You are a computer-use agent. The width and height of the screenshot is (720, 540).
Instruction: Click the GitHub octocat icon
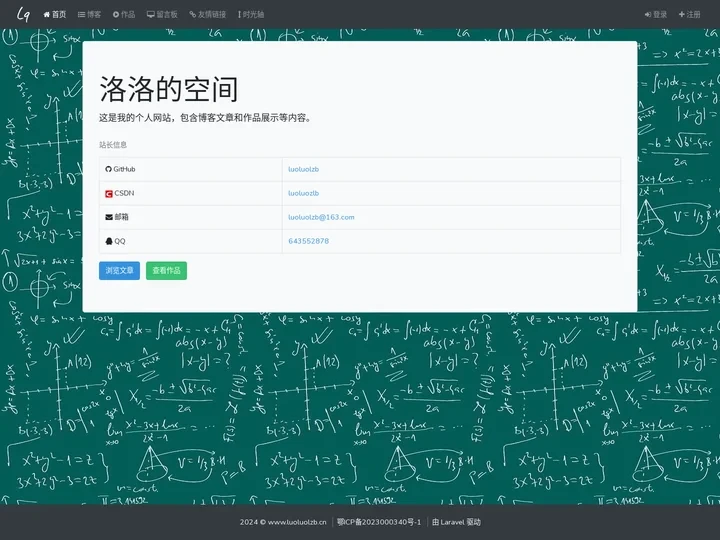[108, 169]
